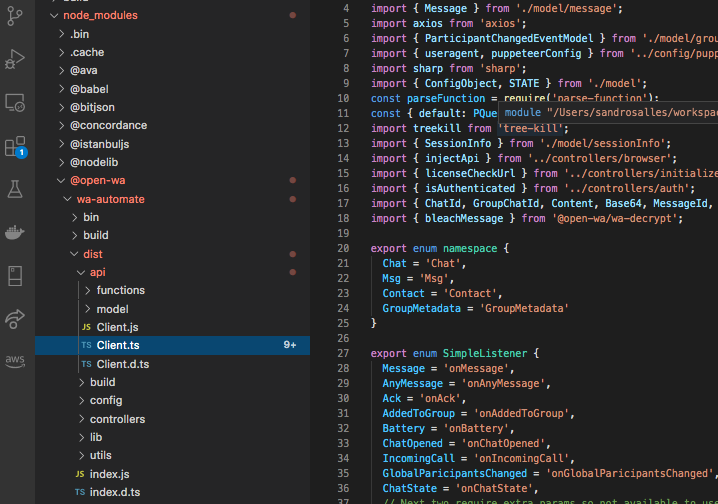Collapse the dist folder

172,254
